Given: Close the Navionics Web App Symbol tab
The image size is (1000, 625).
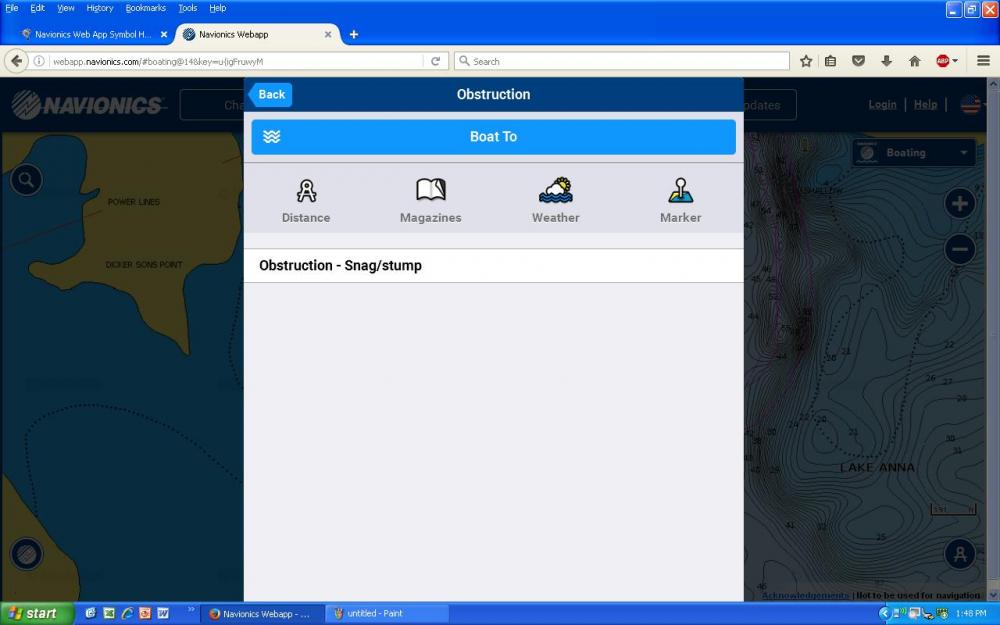Looking at the screenshot, I should [164, 34].
